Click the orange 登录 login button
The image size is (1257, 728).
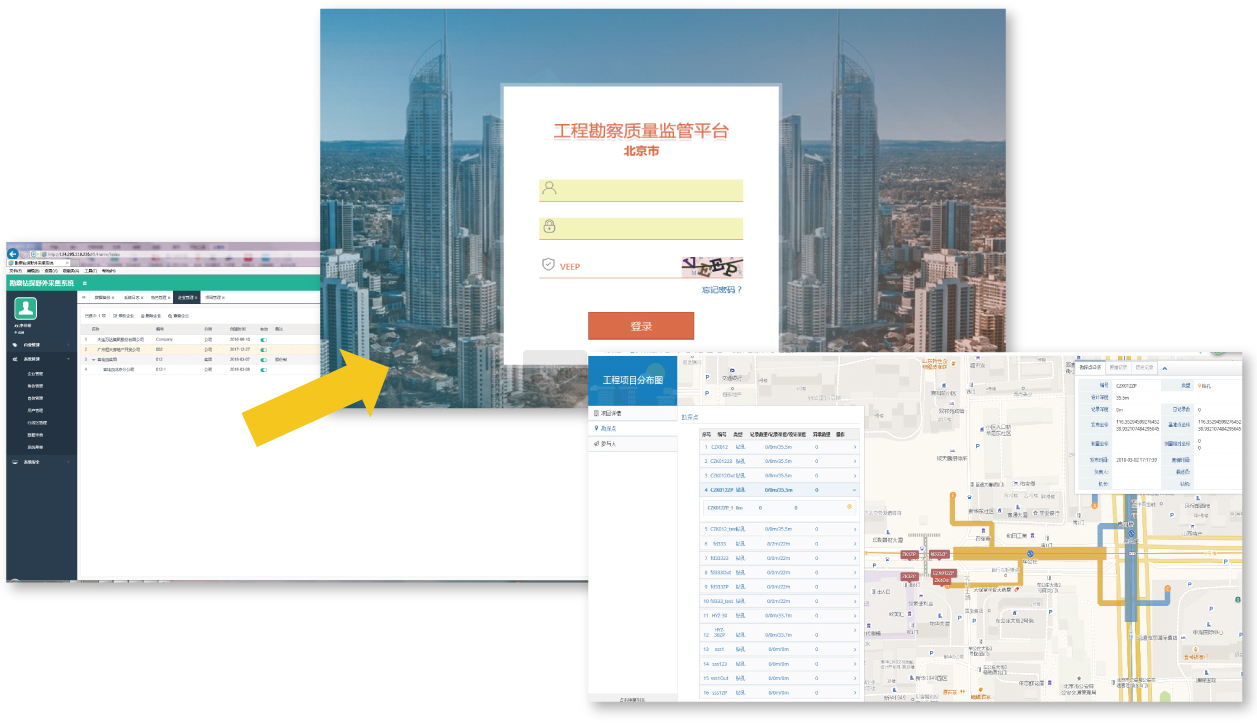(x=640, y=326)
